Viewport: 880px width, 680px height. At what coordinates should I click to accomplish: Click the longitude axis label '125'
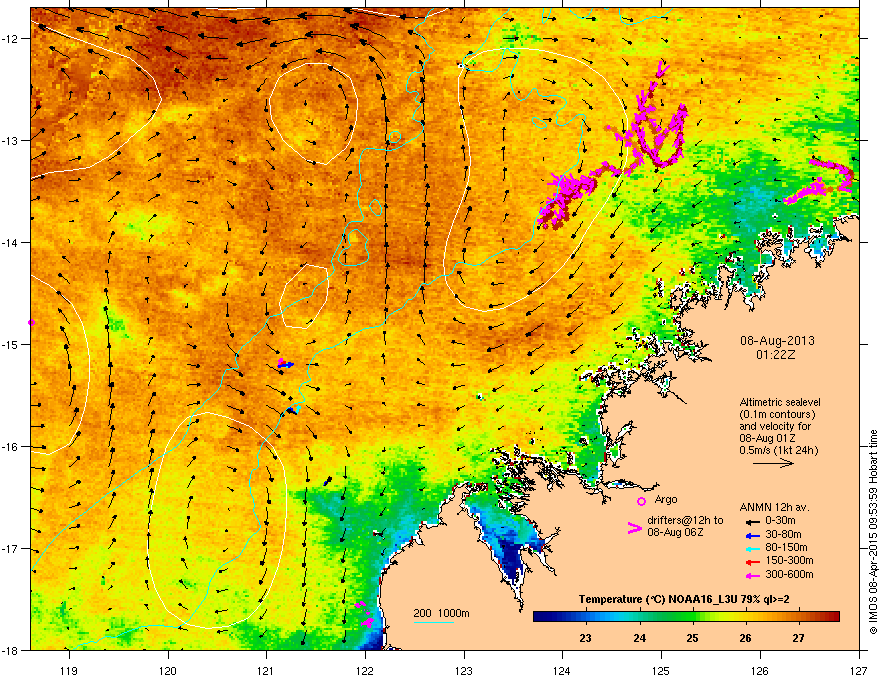click(x=661, y=670)
